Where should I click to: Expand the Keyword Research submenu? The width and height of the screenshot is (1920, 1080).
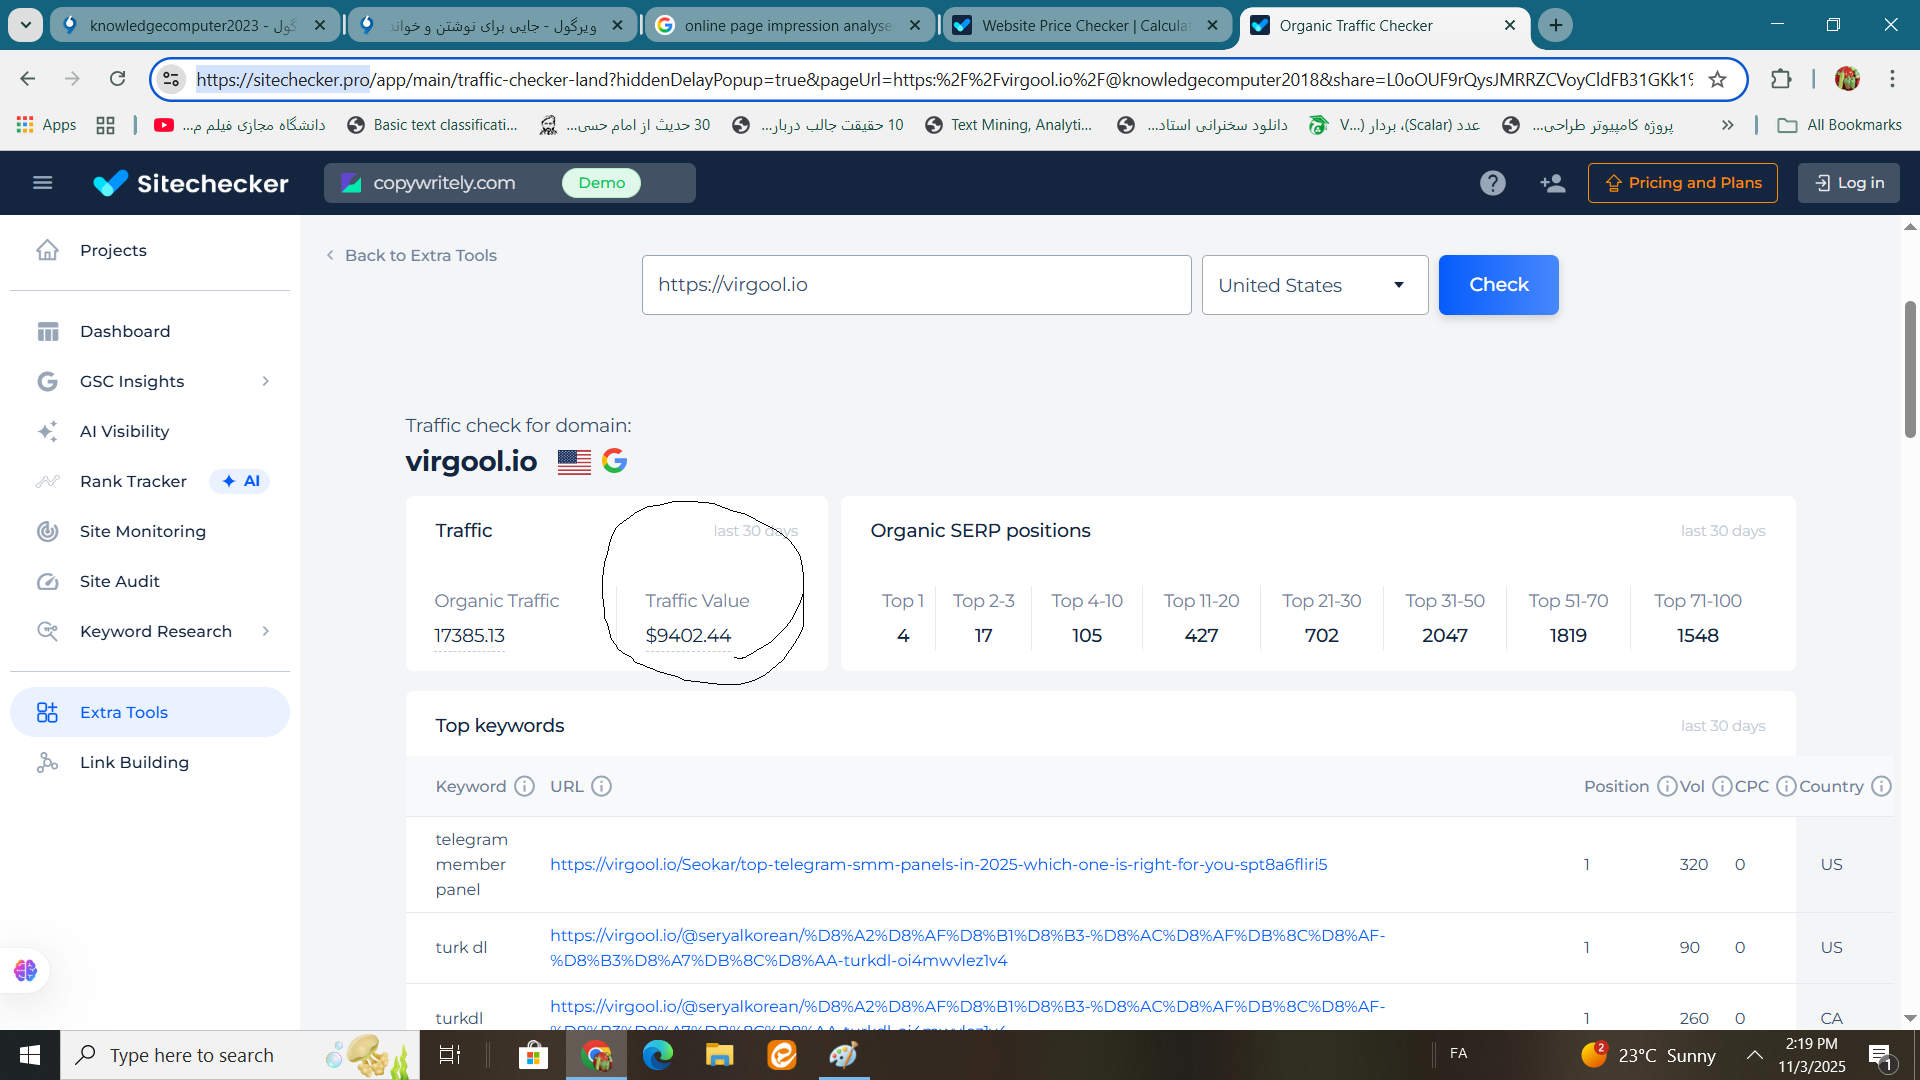[265, 631]
